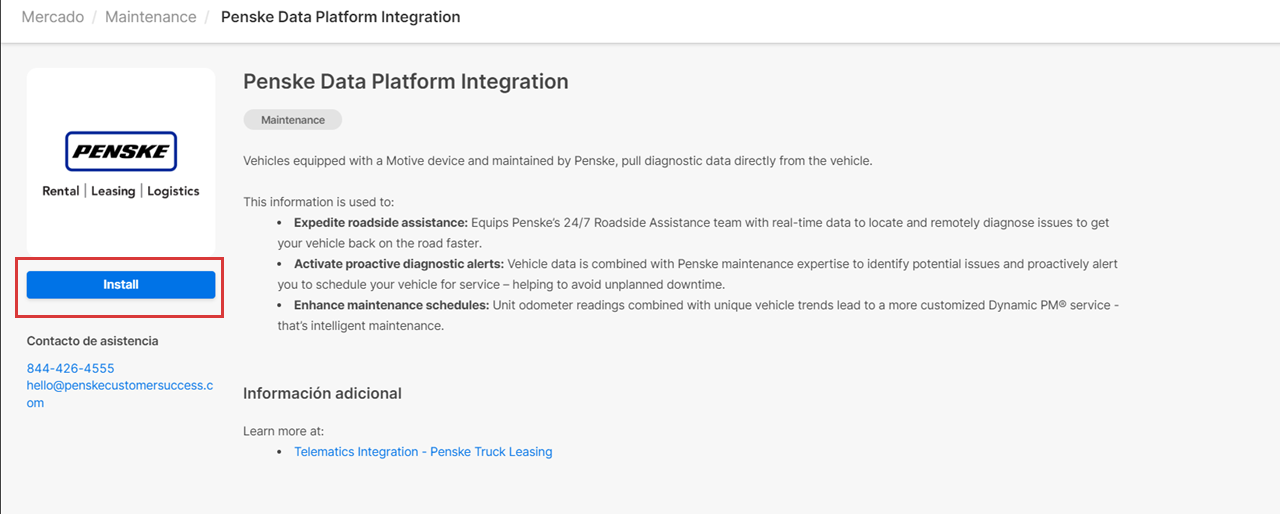This screenshot has width=1280, height=514.
Task: Go to Mercado in the breadcrumb
Action: coord(52,17)
